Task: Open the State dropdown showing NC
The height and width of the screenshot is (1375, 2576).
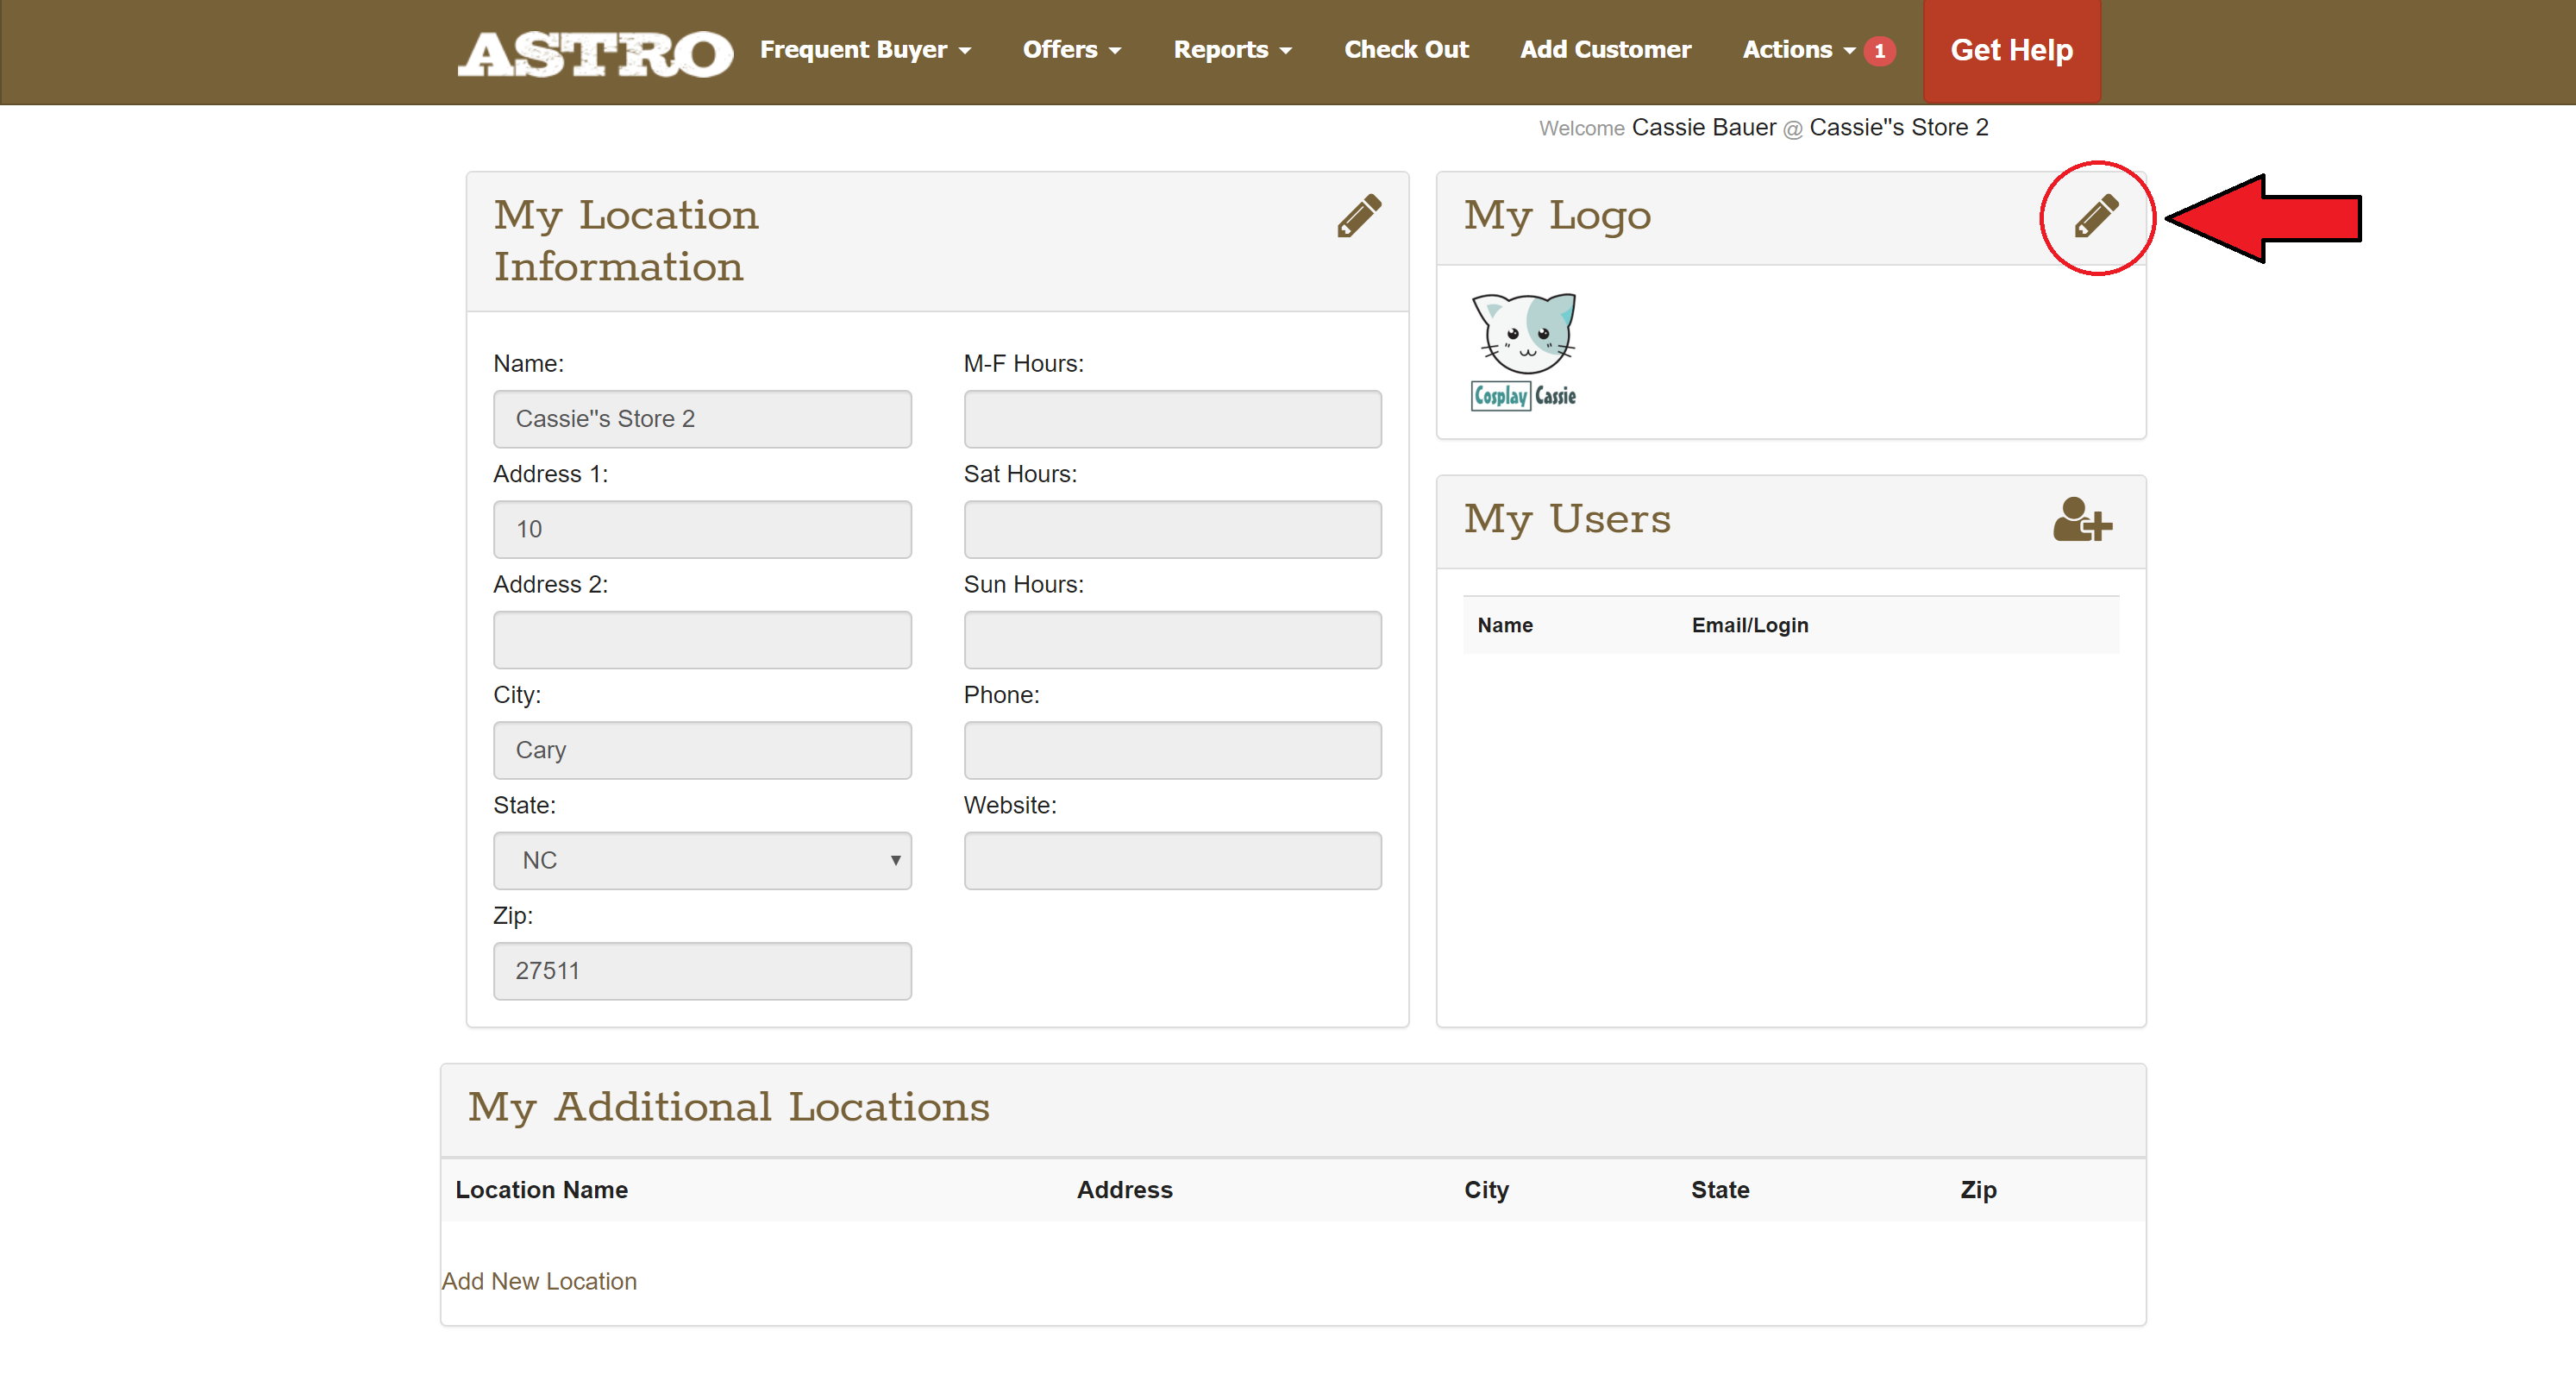Action: click(x=702, y=860)
